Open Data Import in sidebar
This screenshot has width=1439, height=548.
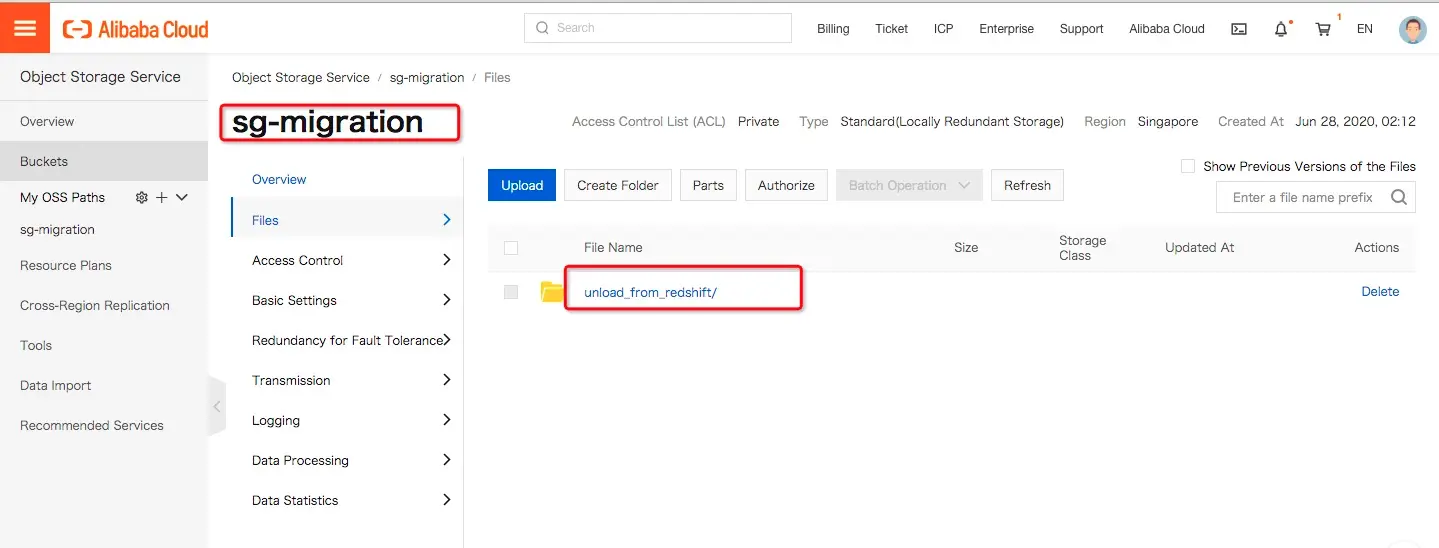(56, 385)
